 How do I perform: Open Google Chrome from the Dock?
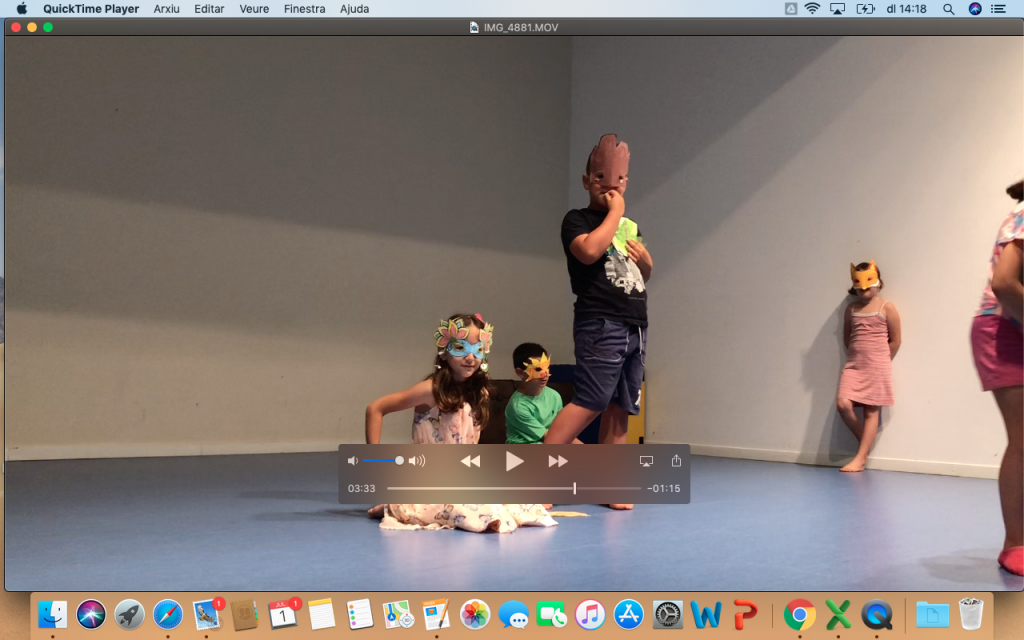click(798, 613)
